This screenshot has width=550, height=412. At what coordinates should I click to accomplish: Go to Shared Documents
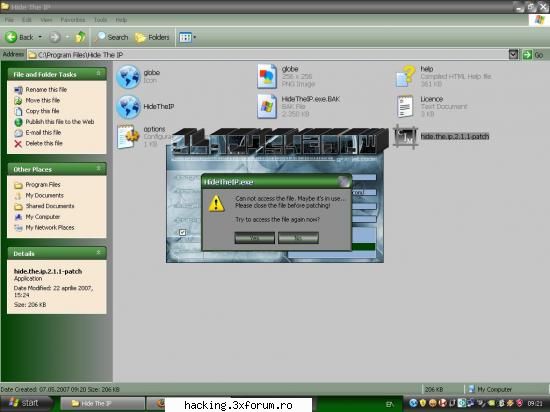(44, 206)
